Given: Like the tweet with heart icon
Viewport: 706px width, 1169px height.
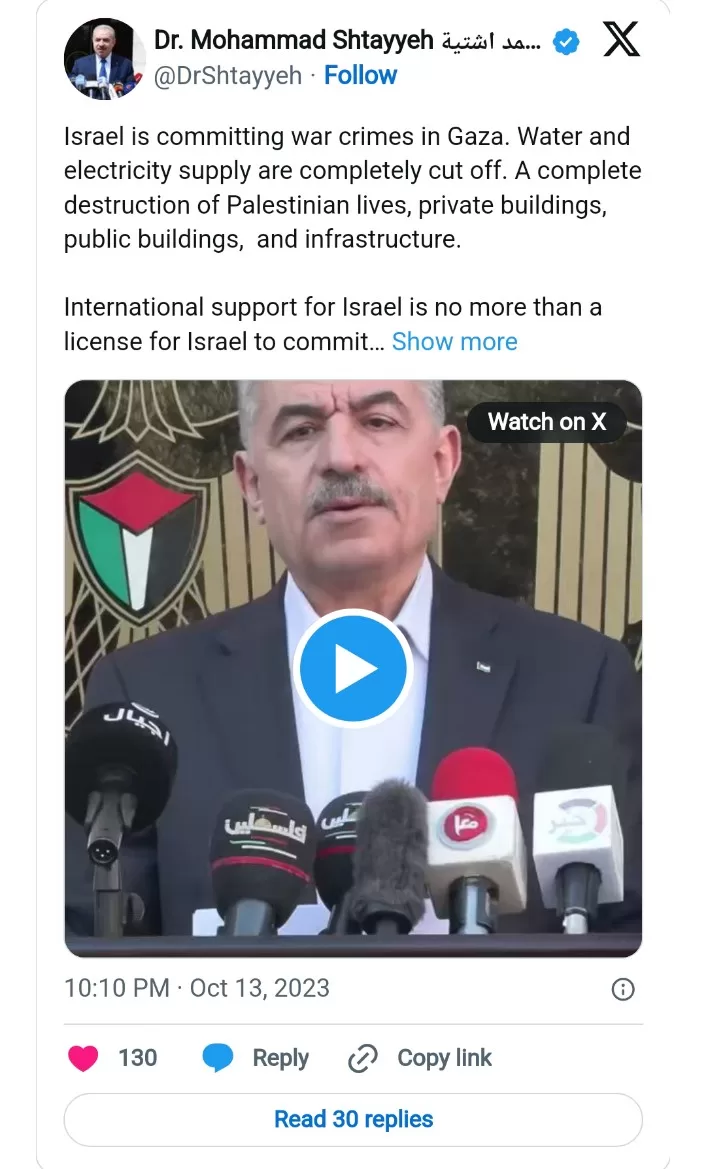Looking at the screenshot, I should [83, 1058].
